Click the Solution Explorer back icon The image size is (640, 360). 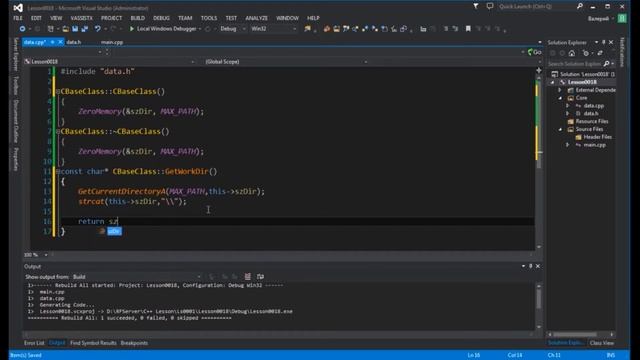(x=553, y=53)
